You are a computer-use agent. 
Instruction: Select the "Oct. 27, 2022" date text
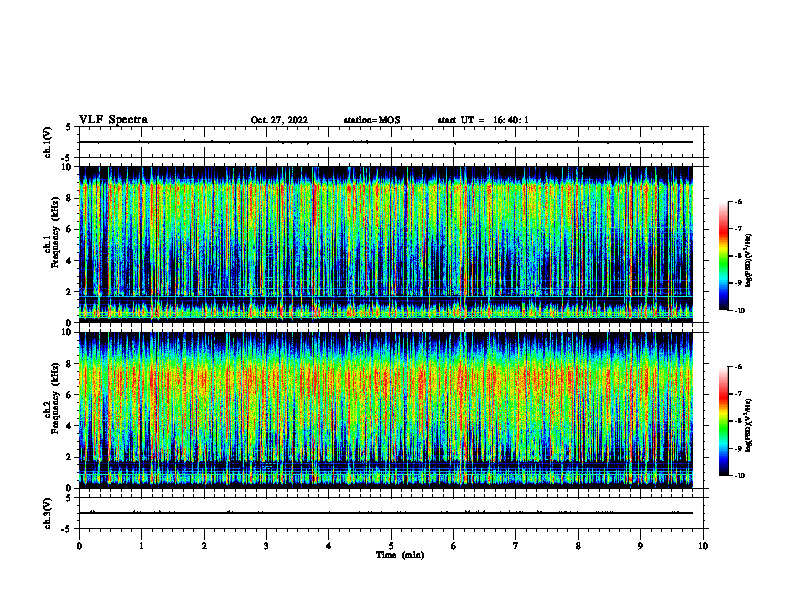coord(279,120)
